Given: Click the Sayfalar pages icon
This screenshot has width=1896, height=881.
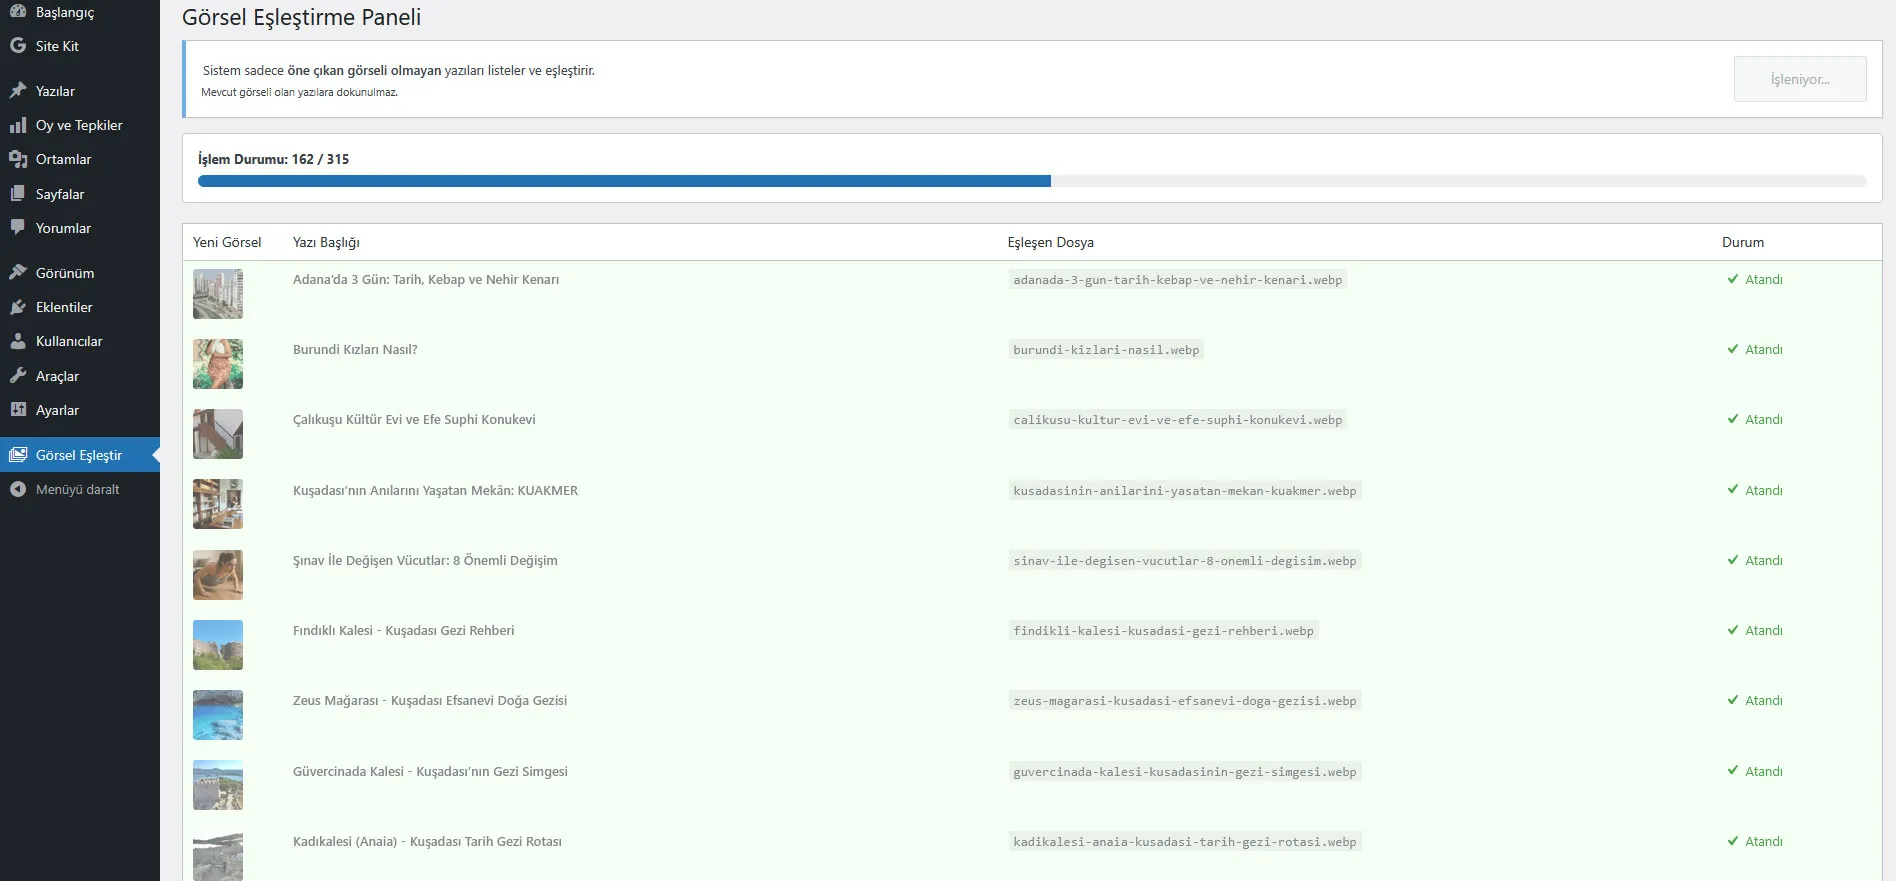Looking at the screenshot, I should click(x=18, y=194).
